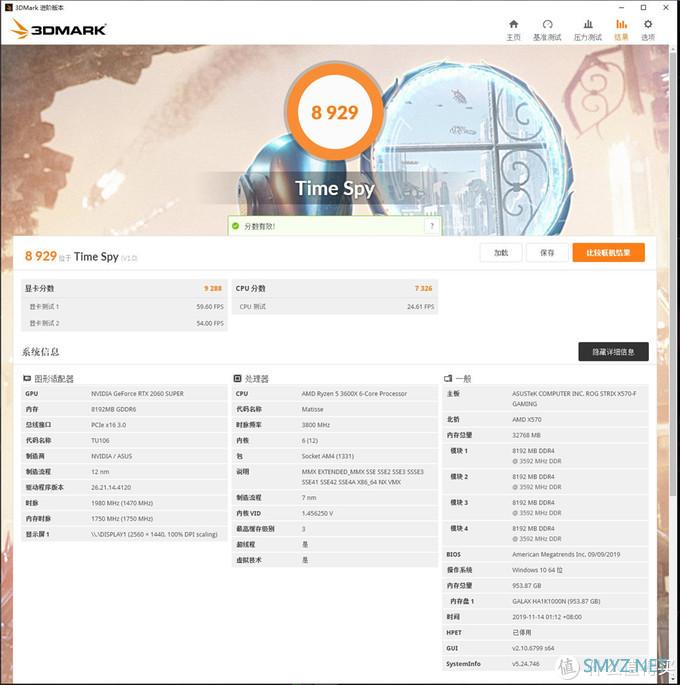The width and height of the screenshot is (680, 685).
Task: Click the GUI version v2.10.6799 s64
Action: pyautogui.click(x=533, y=648)
